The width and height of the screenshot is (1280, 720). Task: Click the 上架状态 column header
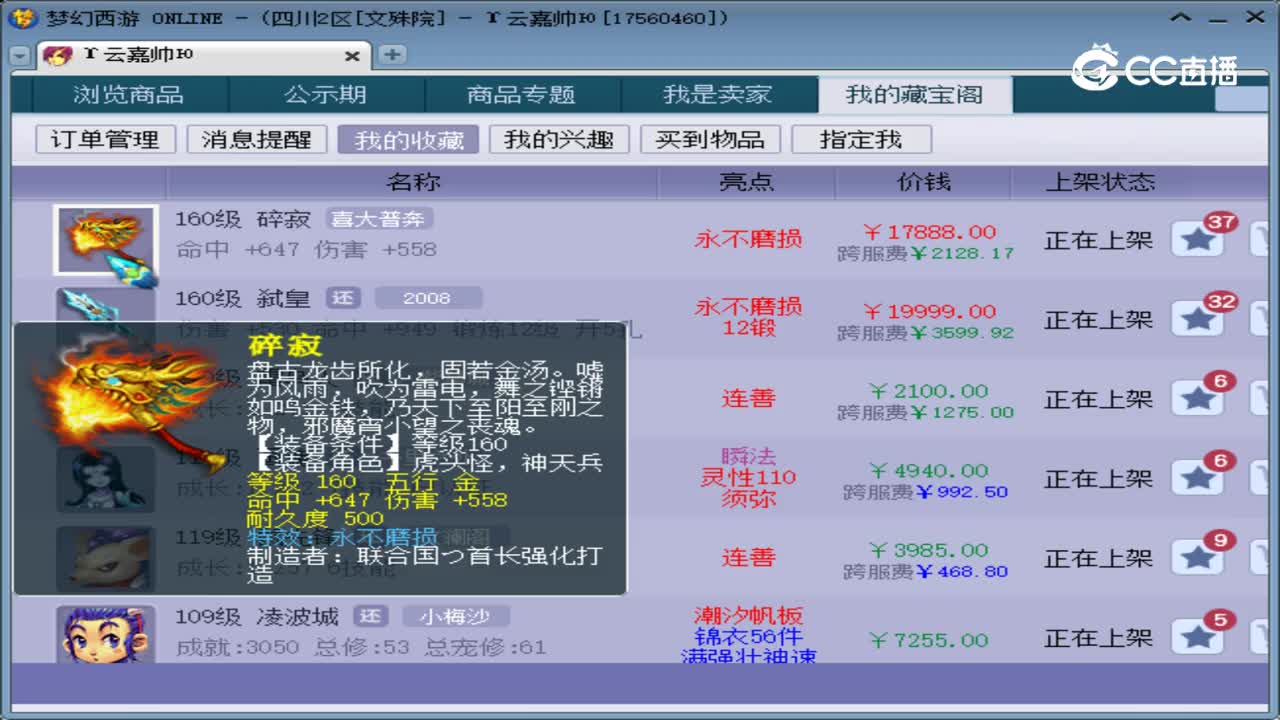(1100, 182)
